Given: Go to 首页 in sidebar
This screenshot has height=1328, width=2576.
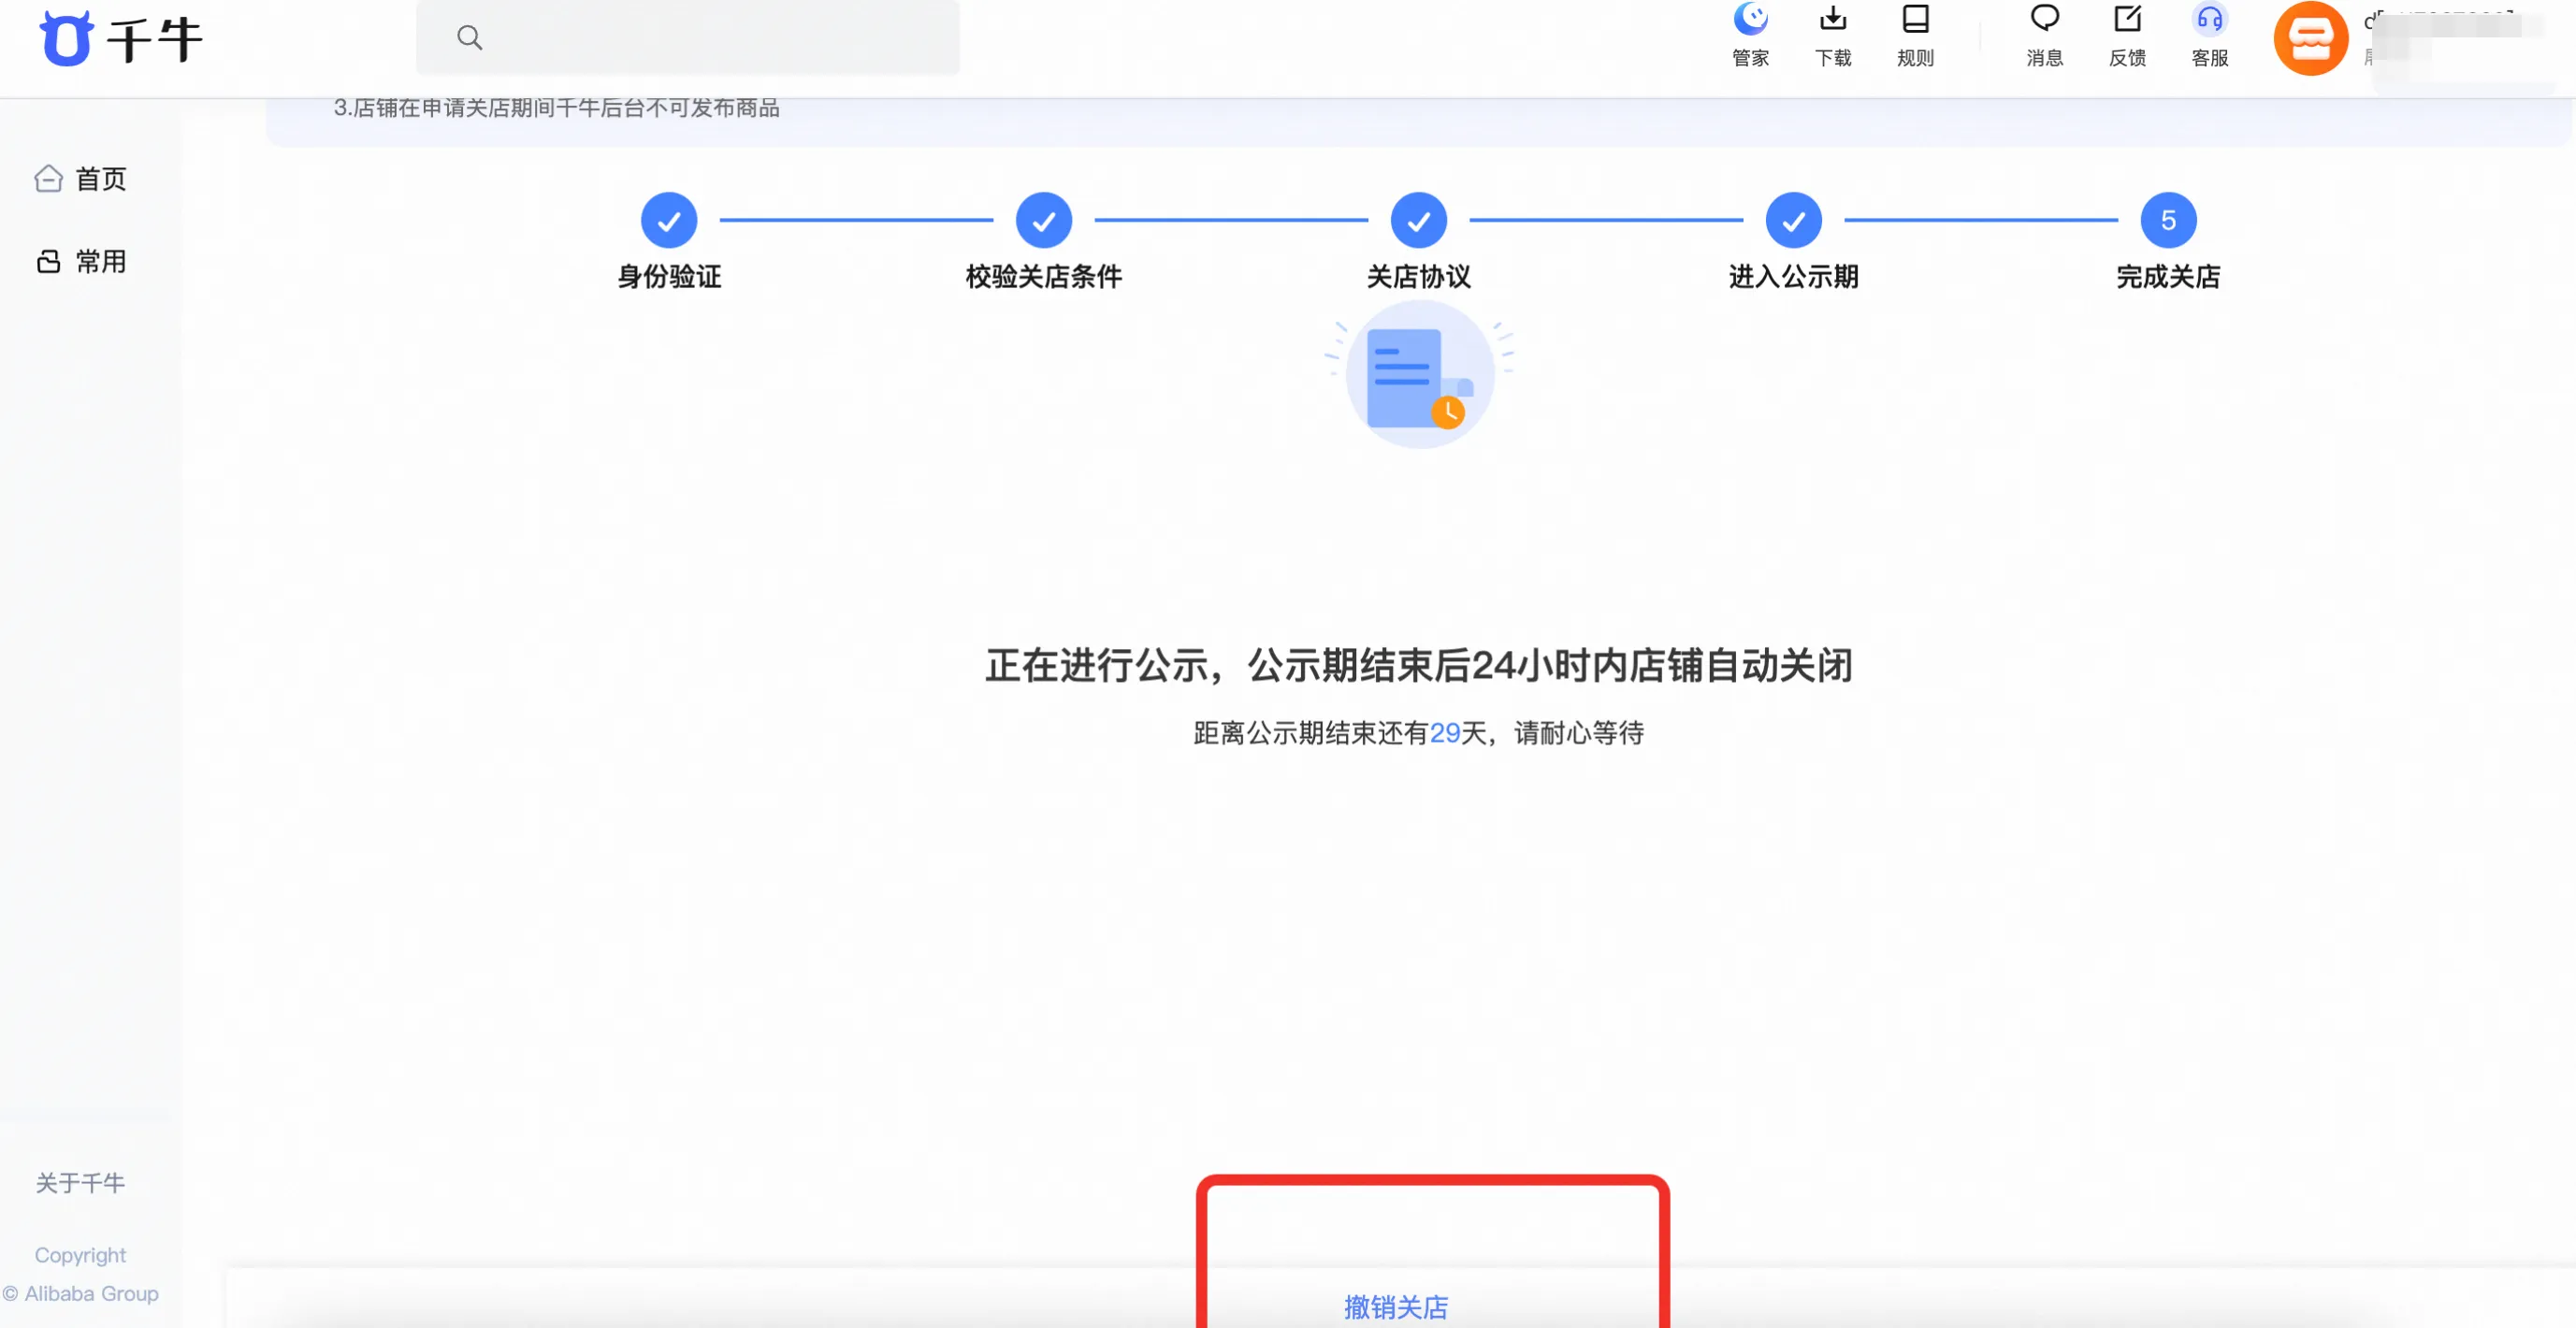Looking at the screenshot, I should tap(80, 179).
